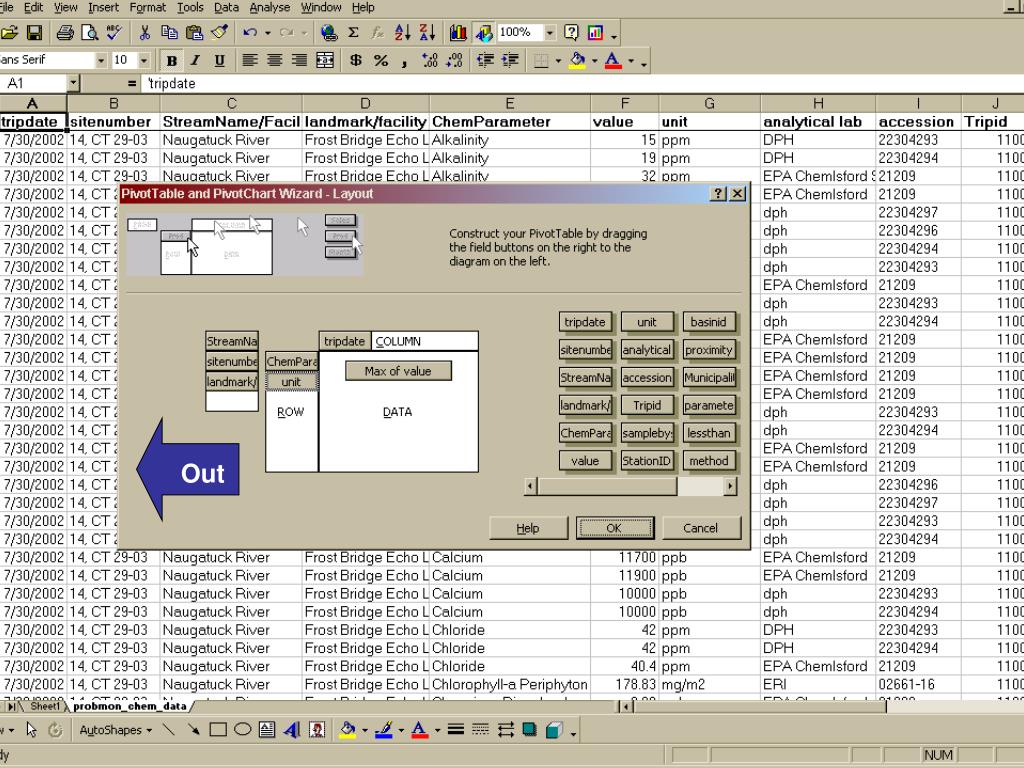Viewport: 1024px width, 768px height.
Task: Expand the formatting toolbar Font Color arrow
Action: [x=631, y=61]
